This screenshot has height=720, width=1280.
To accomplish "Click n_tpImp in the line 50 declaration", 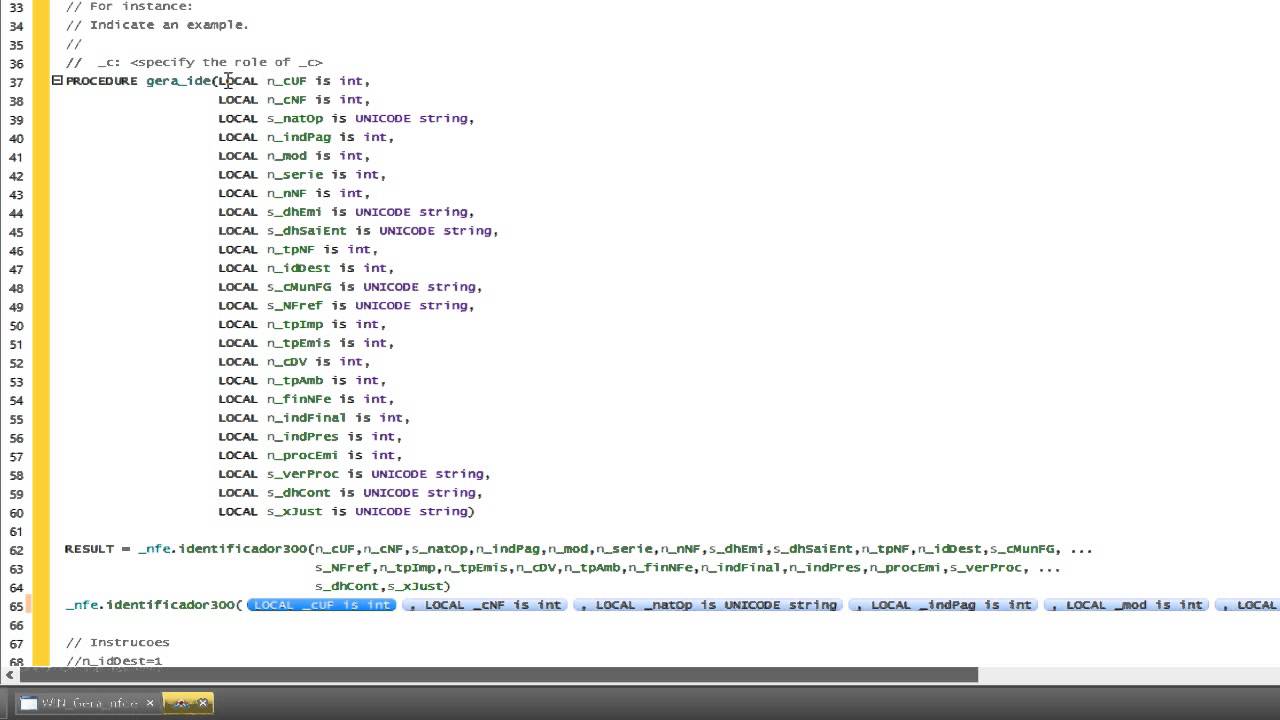I will click(295, 324).
